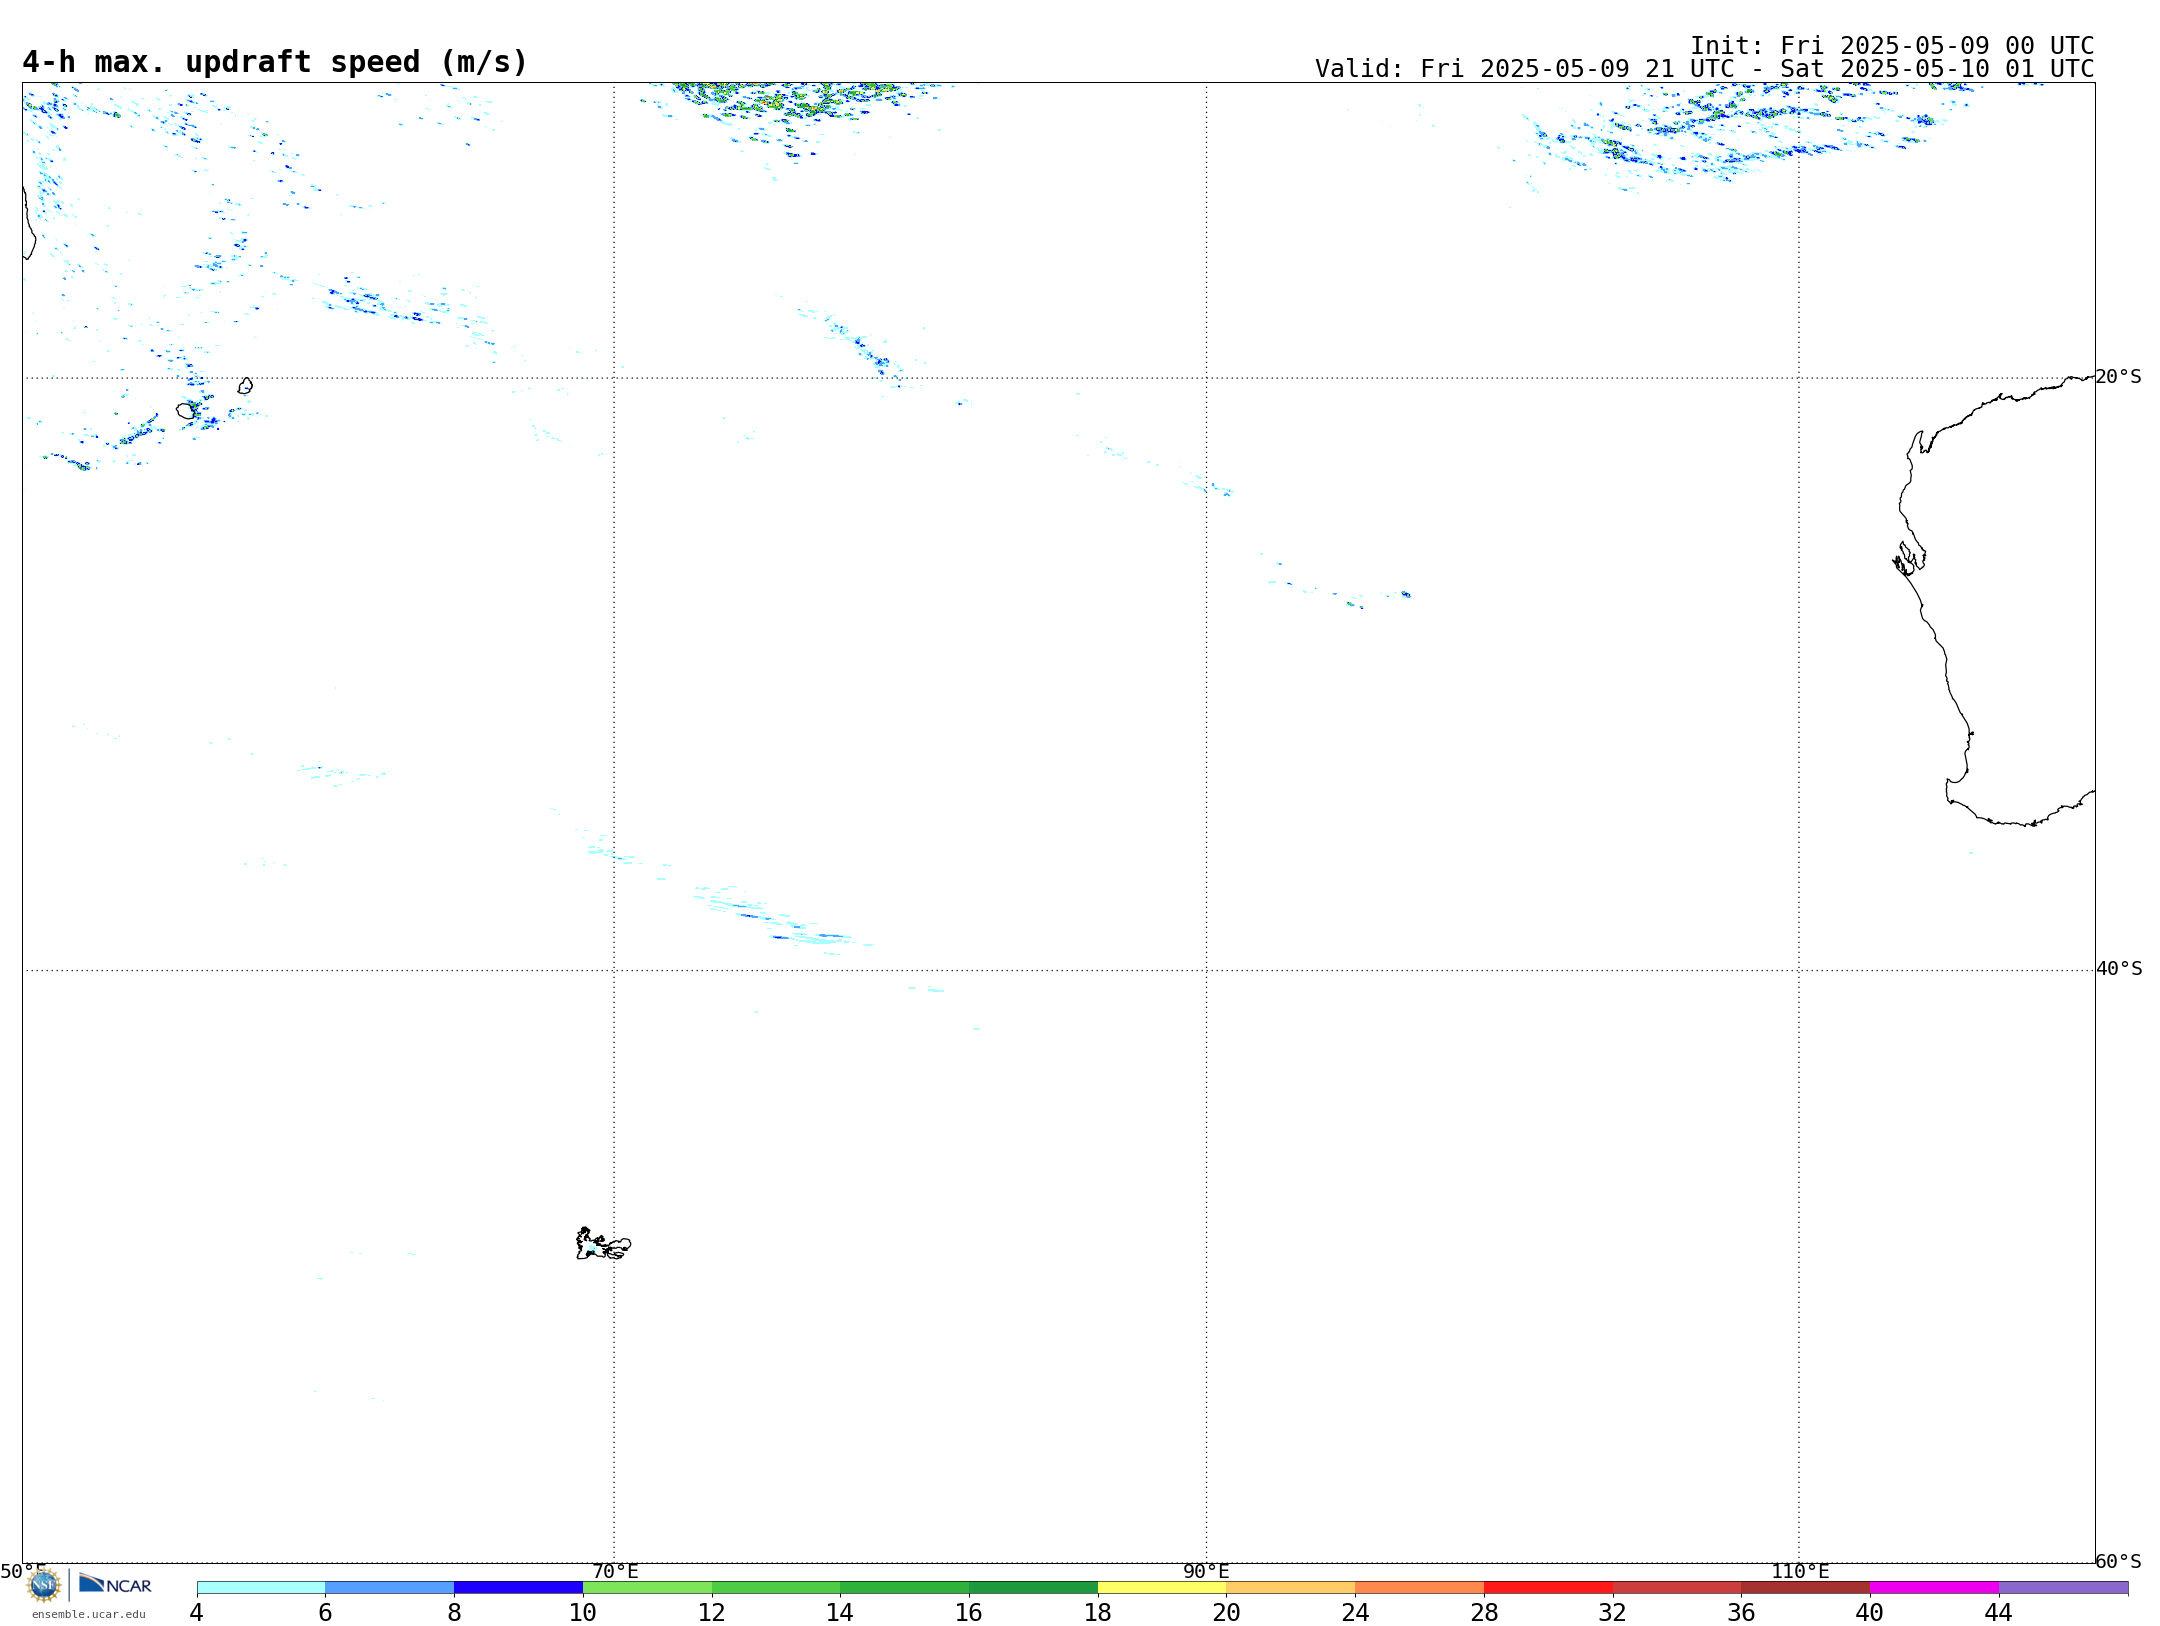Image resolution: width=2160 pixels, height=1626 pixels.
Task: Click the Réunion island outline on the map
Action: [x=186, y=411]
